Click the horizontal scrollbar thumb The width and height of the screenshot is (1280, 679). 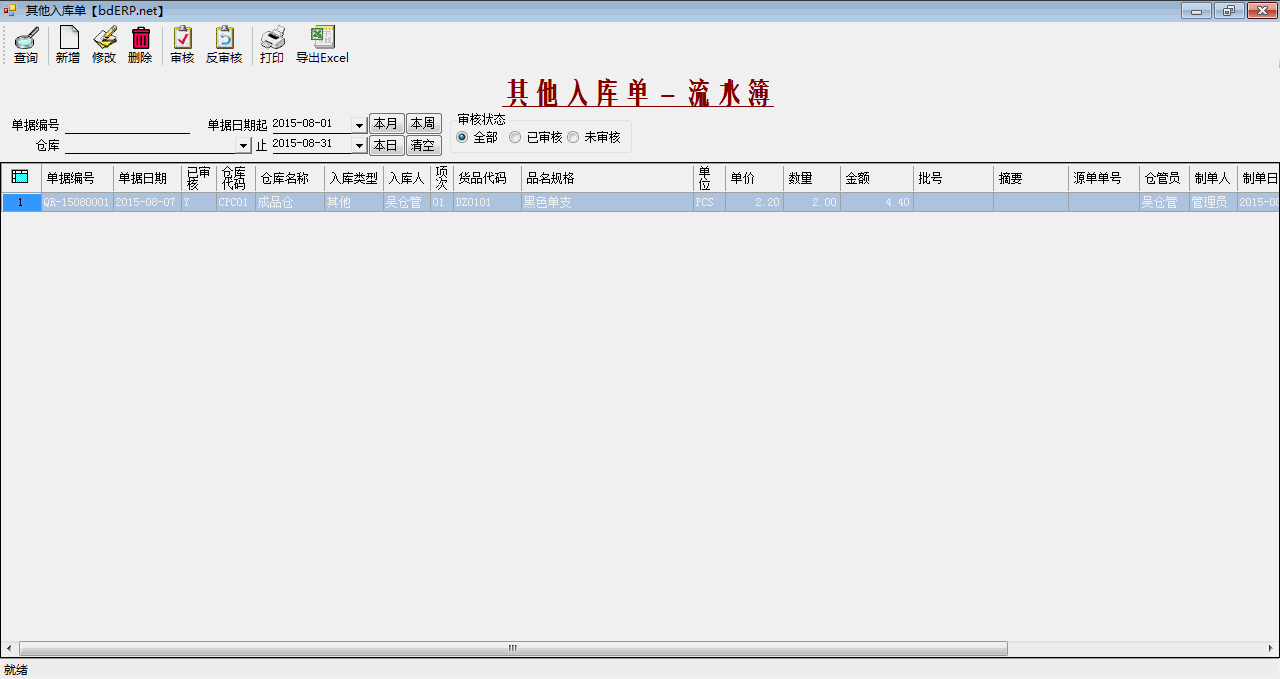[x=513, y=648]
